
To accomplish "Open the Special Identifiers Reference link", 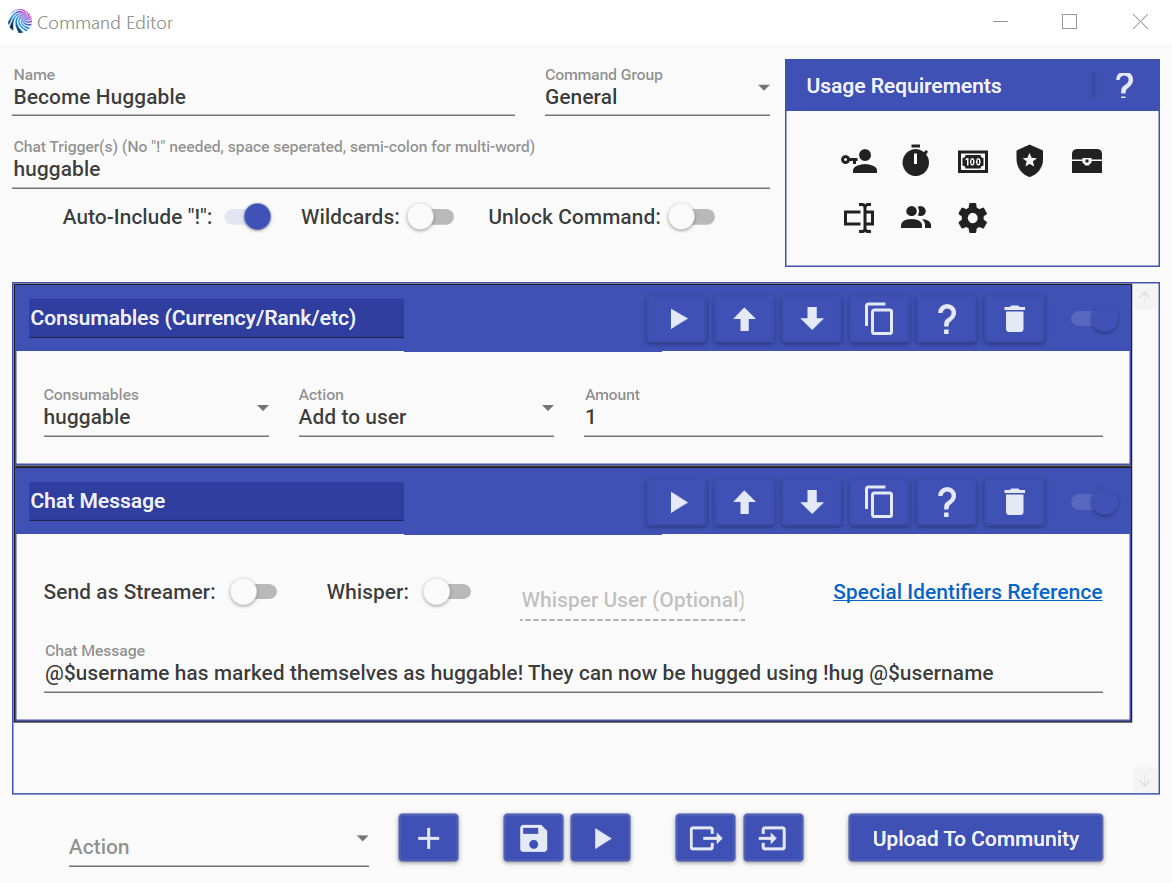I will click(967, 591).
